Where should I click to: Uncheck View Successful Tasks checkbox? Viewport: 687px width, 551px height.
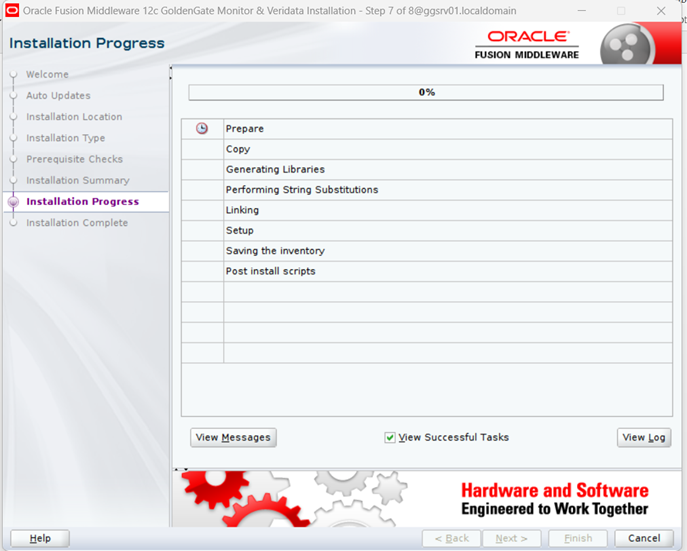coord(390,437)
